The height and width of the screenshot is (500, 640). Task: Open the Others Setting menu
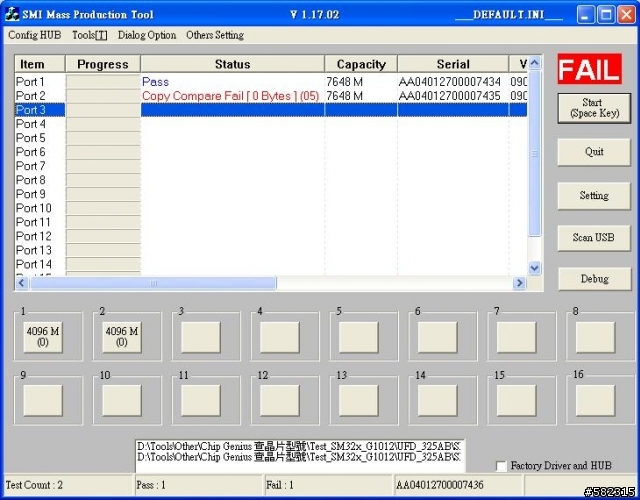(x=215, y=35)
